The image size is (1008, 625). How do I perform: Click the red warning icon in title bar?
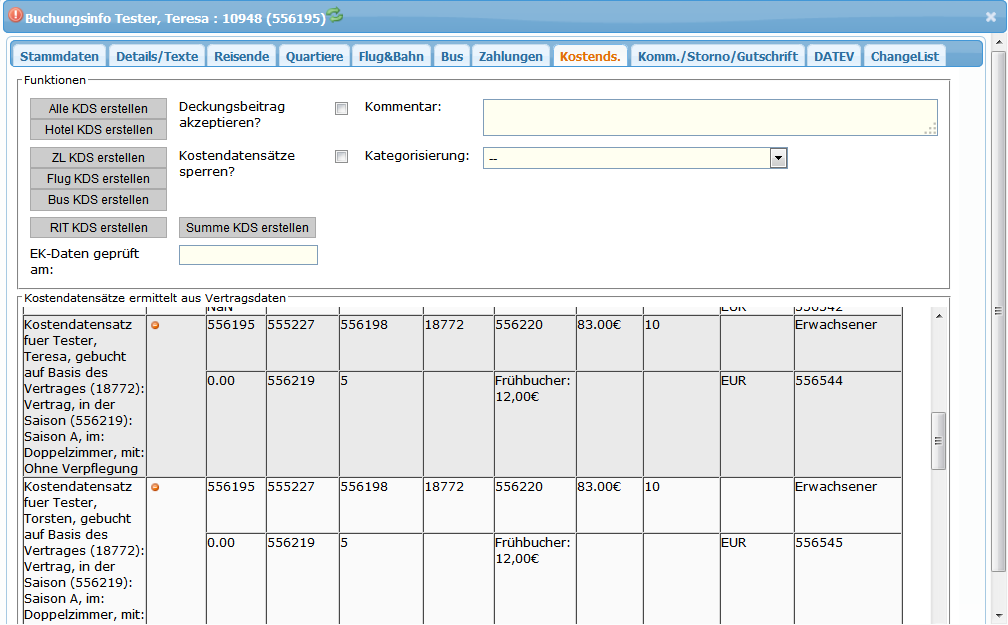click(15, 17)
